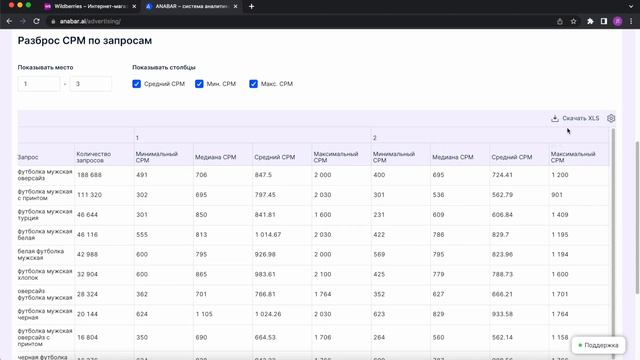Go forward in browser history
640x360 pixels.
pos(23,21)
